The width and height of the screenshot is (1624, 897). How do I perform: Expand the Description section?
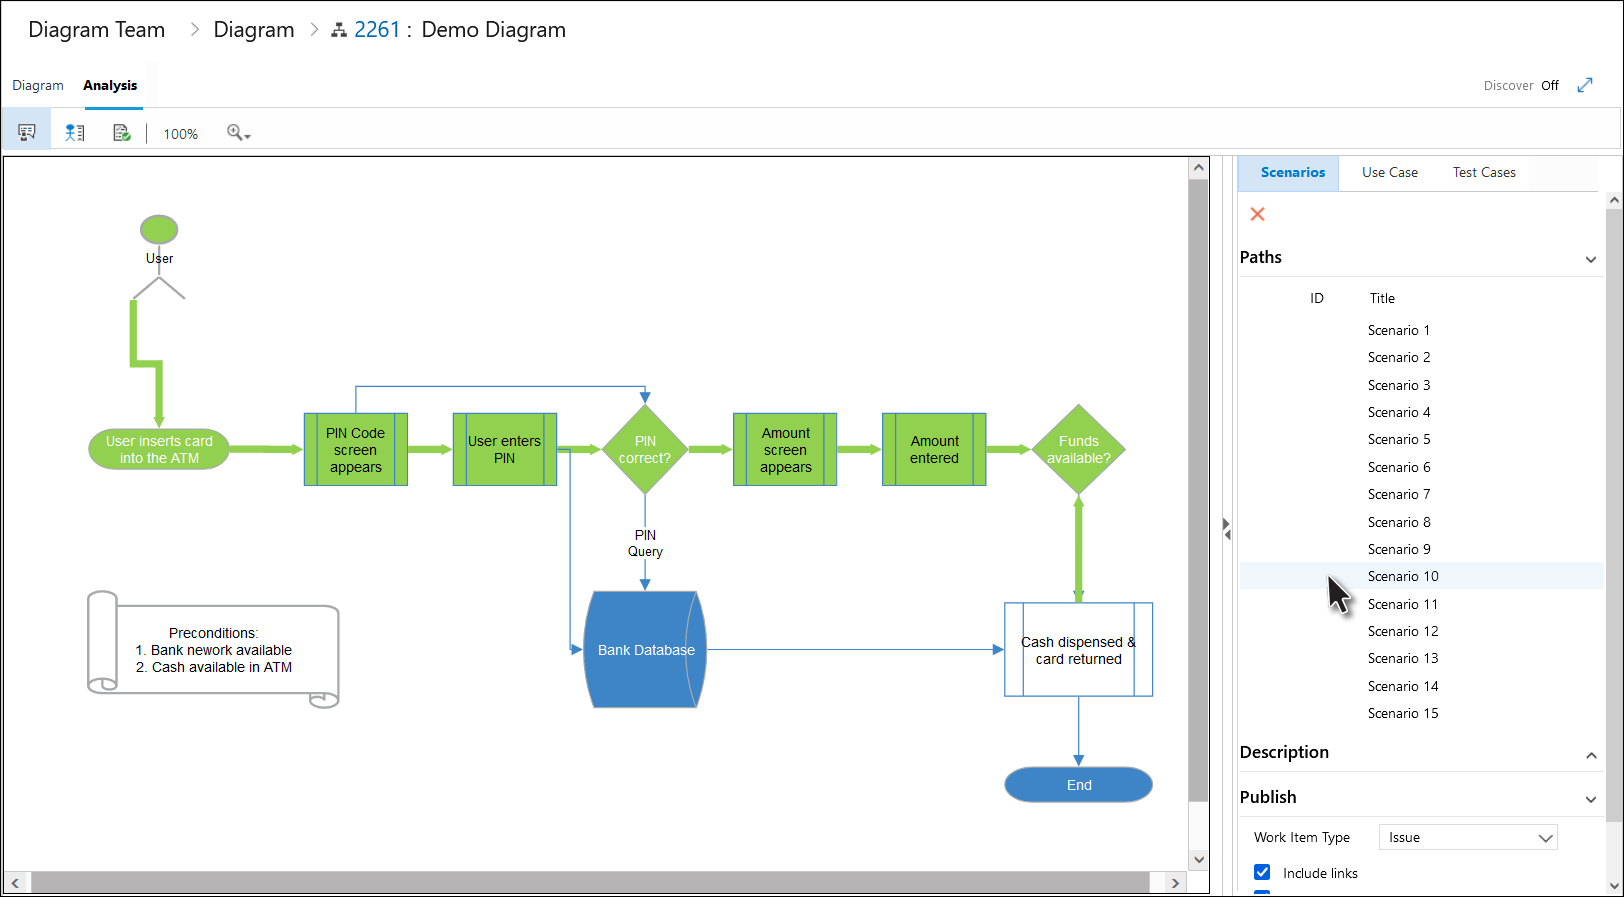point(1590,755)
